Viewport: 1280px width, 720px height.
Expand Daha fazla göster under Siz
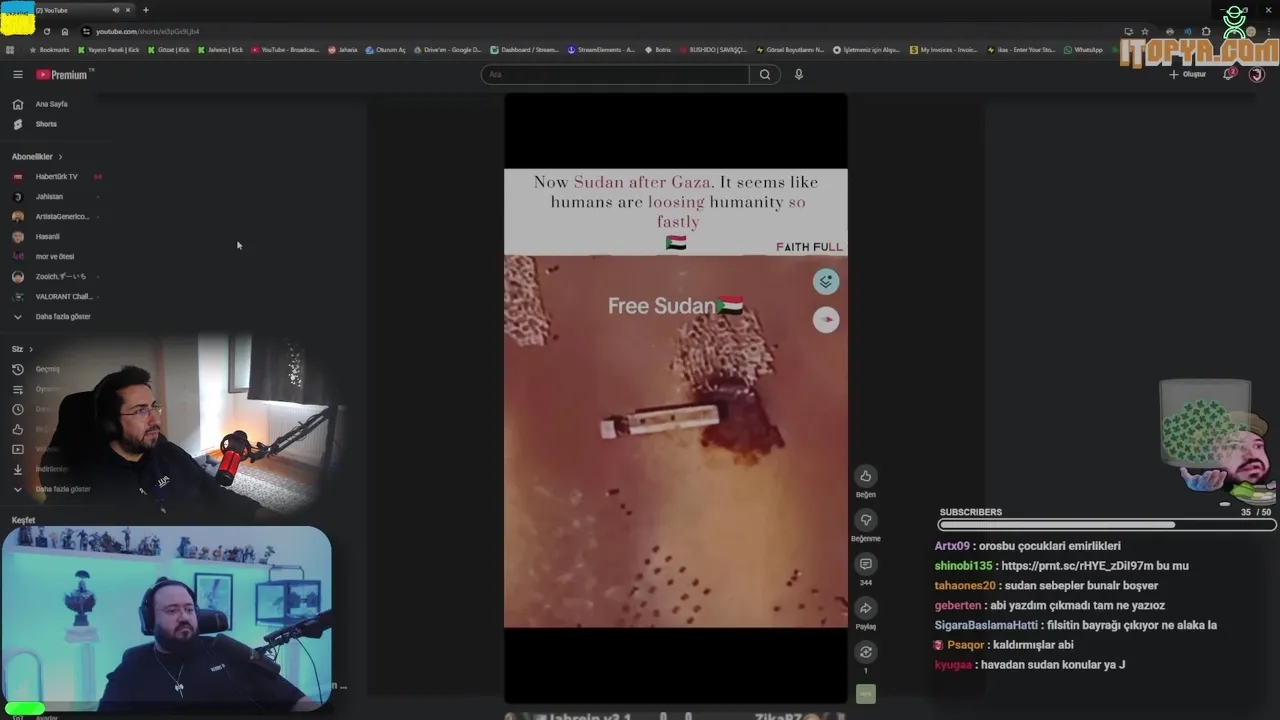click(x=52, y=489)
